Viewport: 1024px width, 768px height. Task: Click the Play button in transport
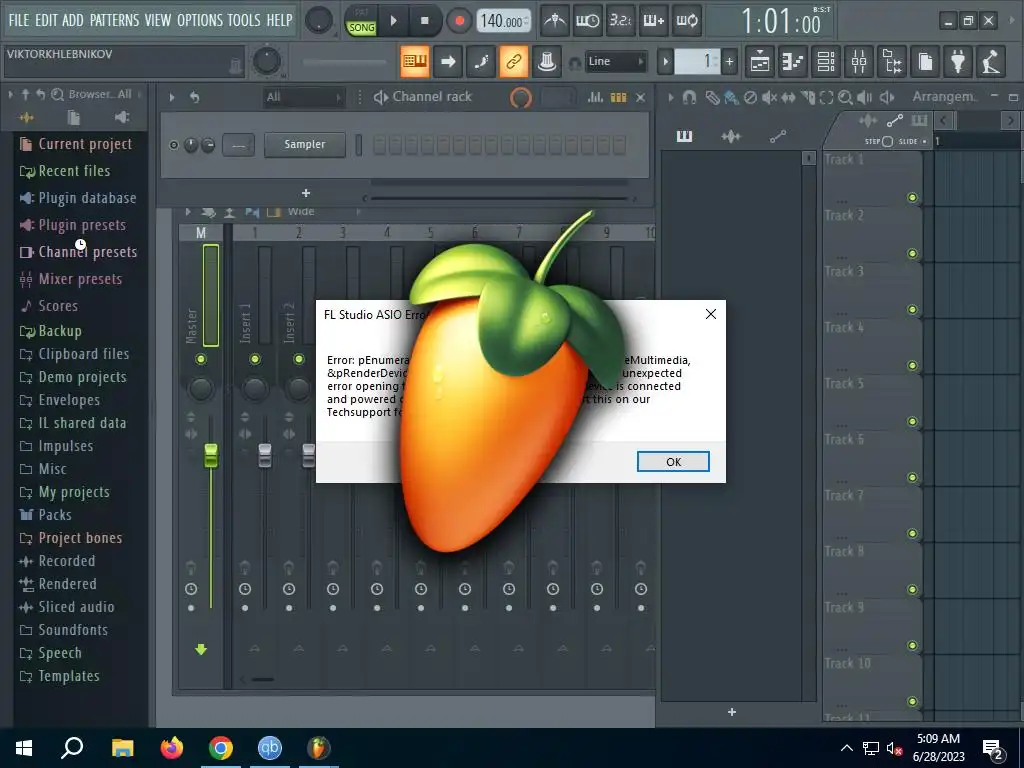[393, 21]
